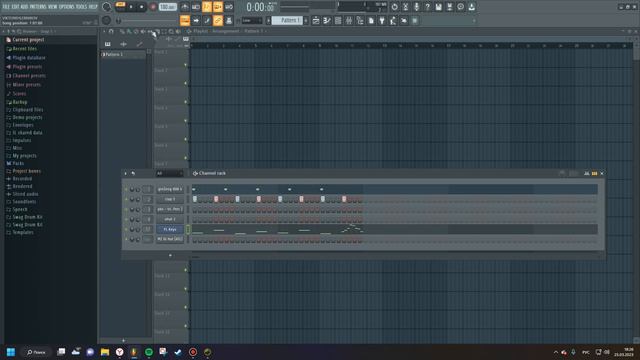Mute the FL Keys channel LED
The width and height of the screenshot is (640, 360).
point(126,229)
